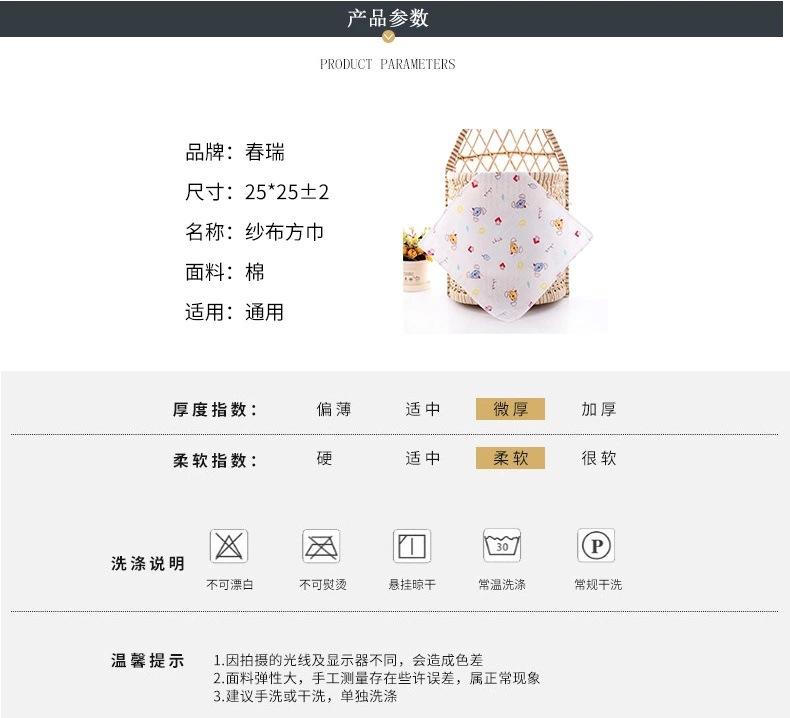Viewport: 790px width, 718px height.
Task: Open the gauze towel product photo
Action: coord(505,231)
